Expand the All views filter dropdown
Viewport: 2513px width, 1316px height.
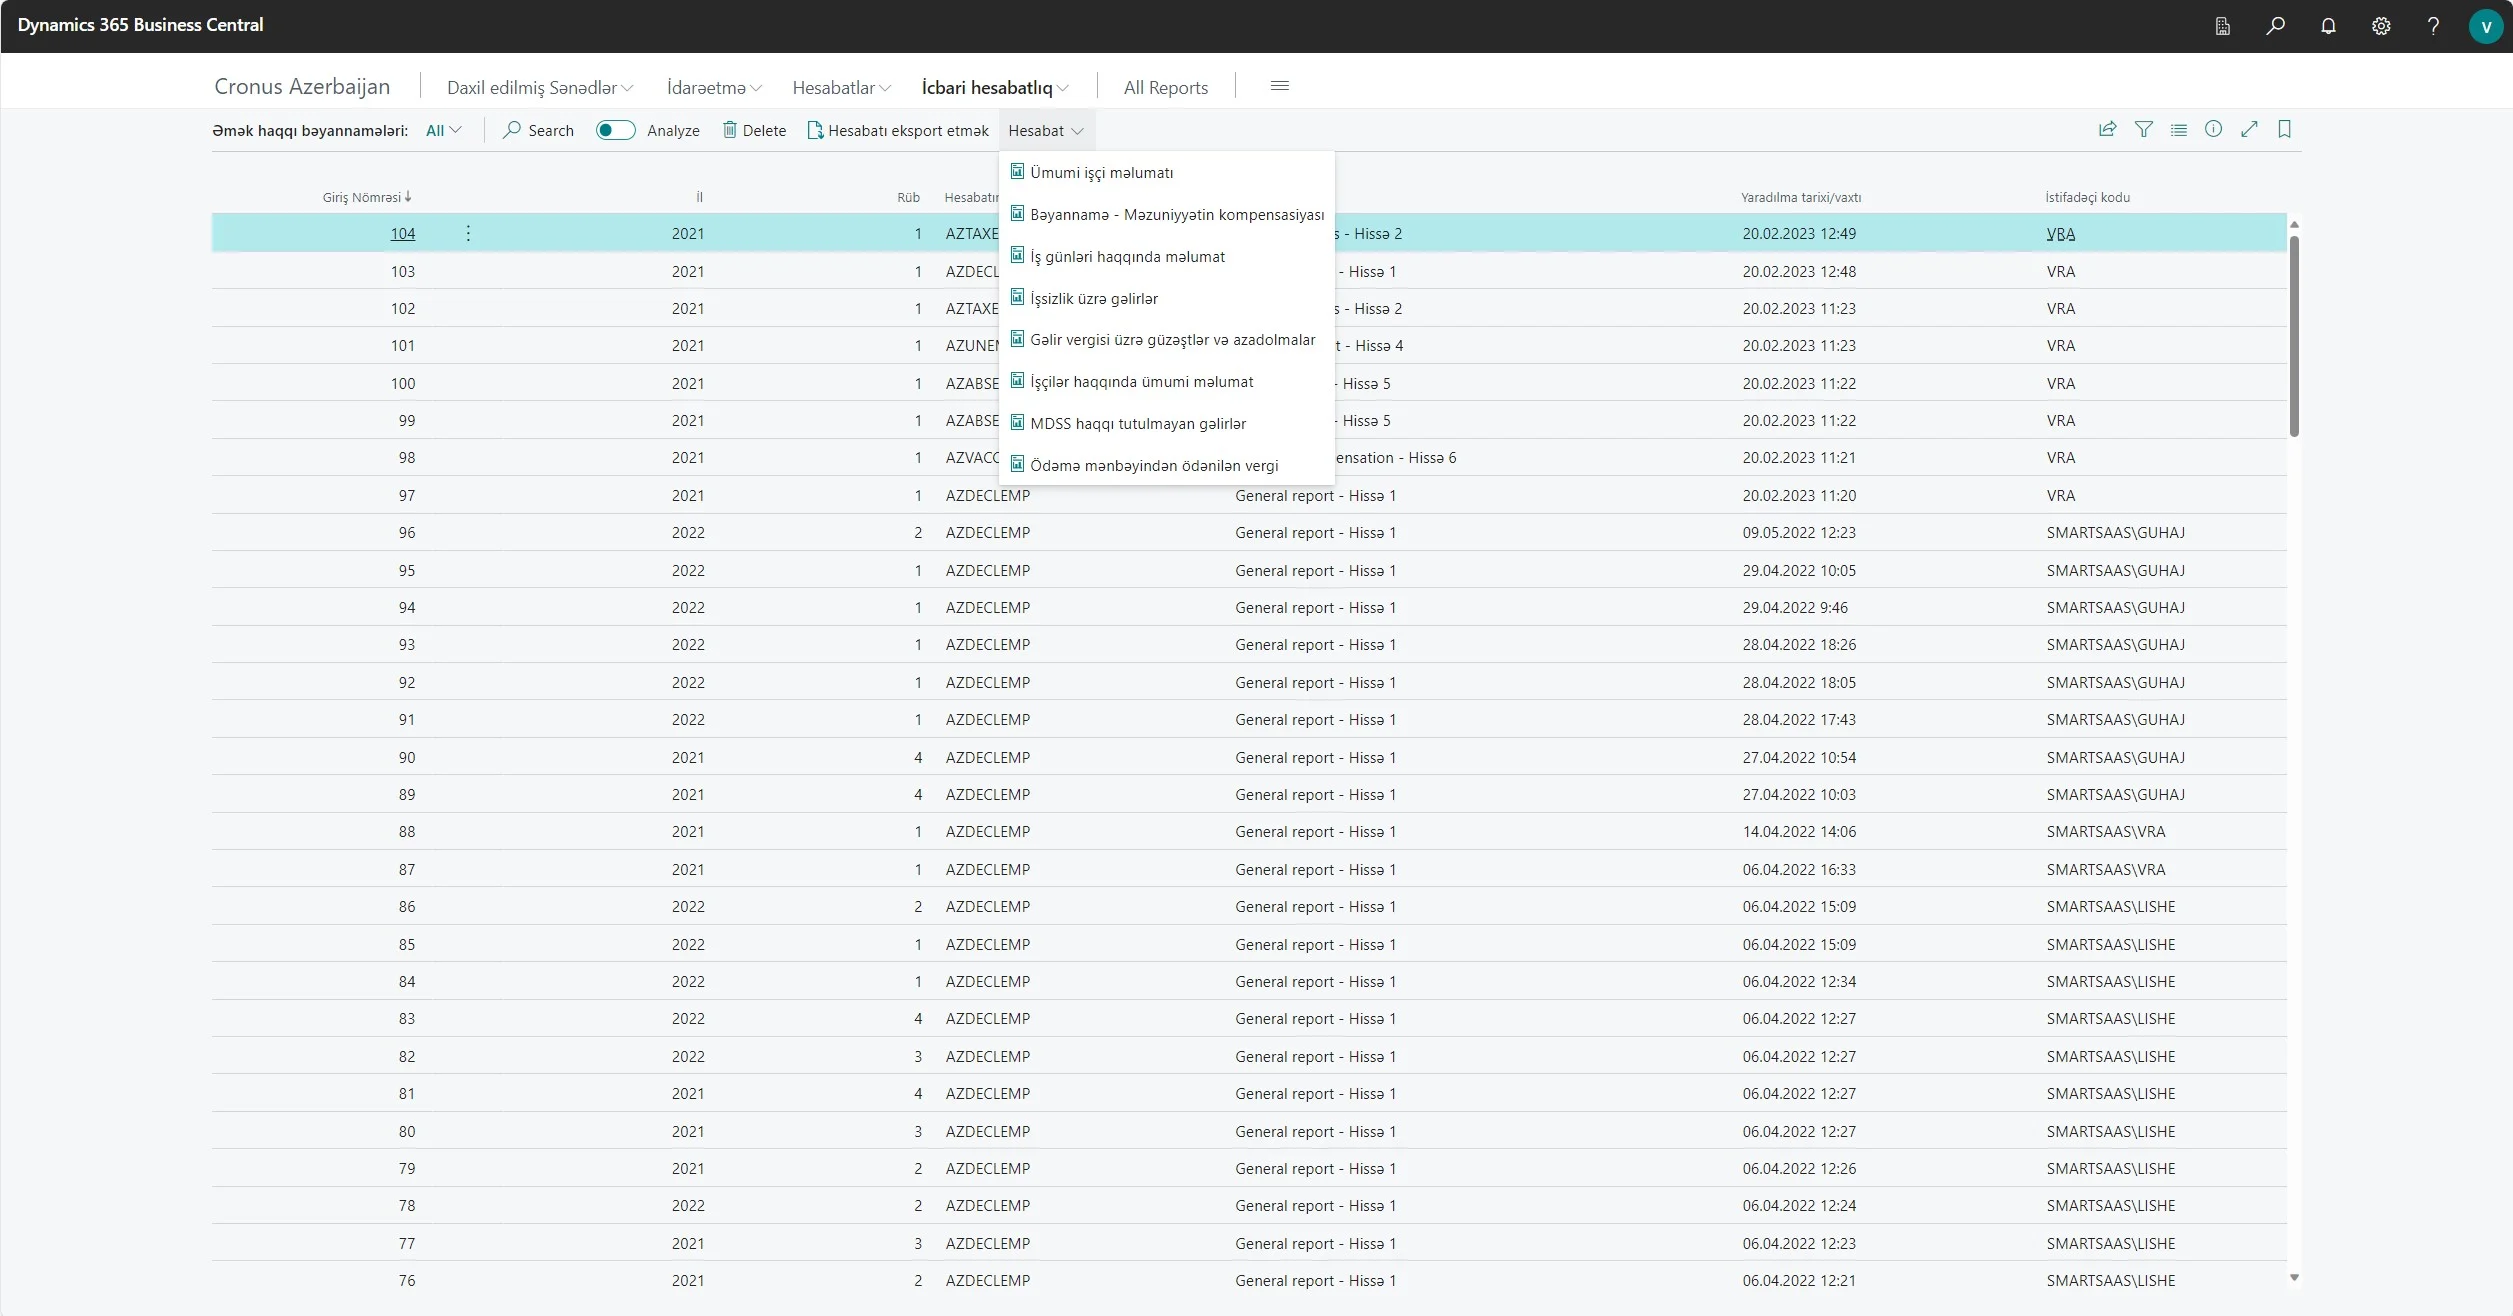443,130
